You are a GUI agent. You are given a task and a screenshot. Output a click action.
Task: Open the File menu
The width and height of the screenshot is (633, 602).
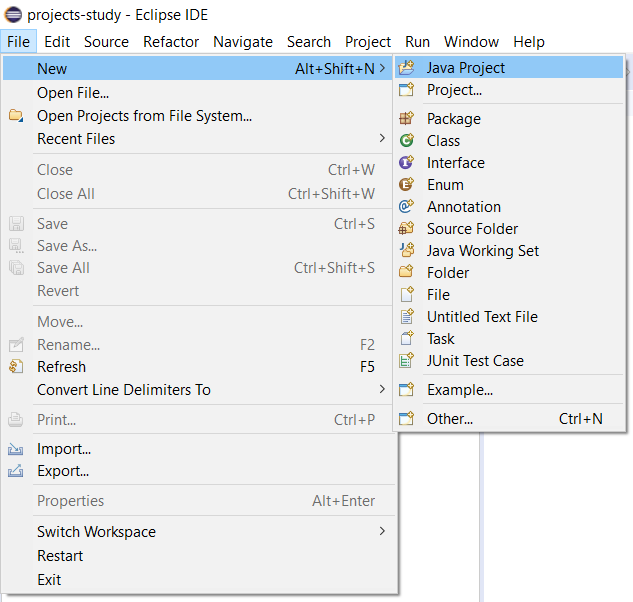pos(19,42)
